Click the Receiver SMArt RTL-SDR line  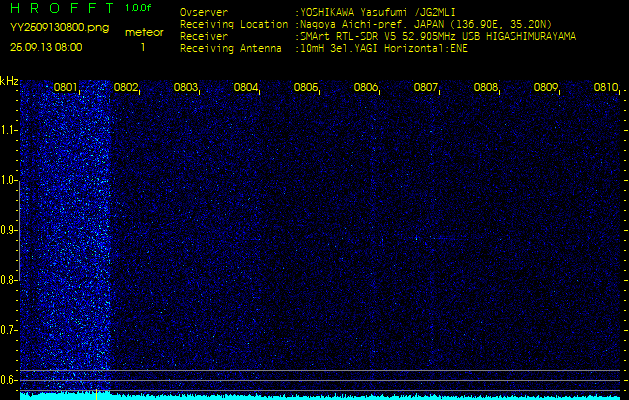(x=378, y=37)
